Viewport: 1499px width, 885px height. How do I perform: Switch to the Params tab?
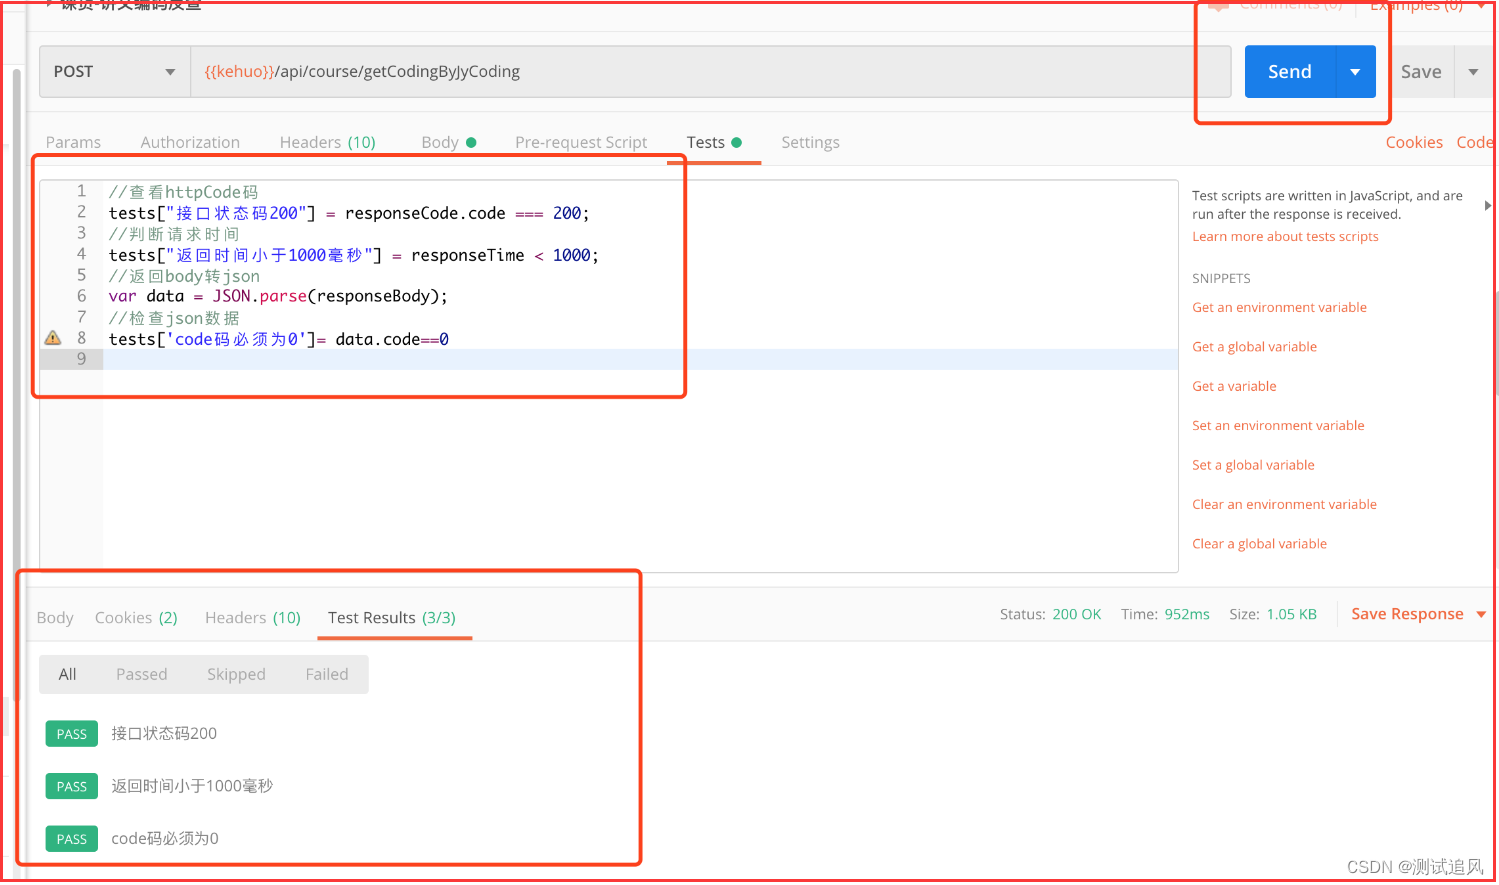pyautogui.click(x=73, y=143)
